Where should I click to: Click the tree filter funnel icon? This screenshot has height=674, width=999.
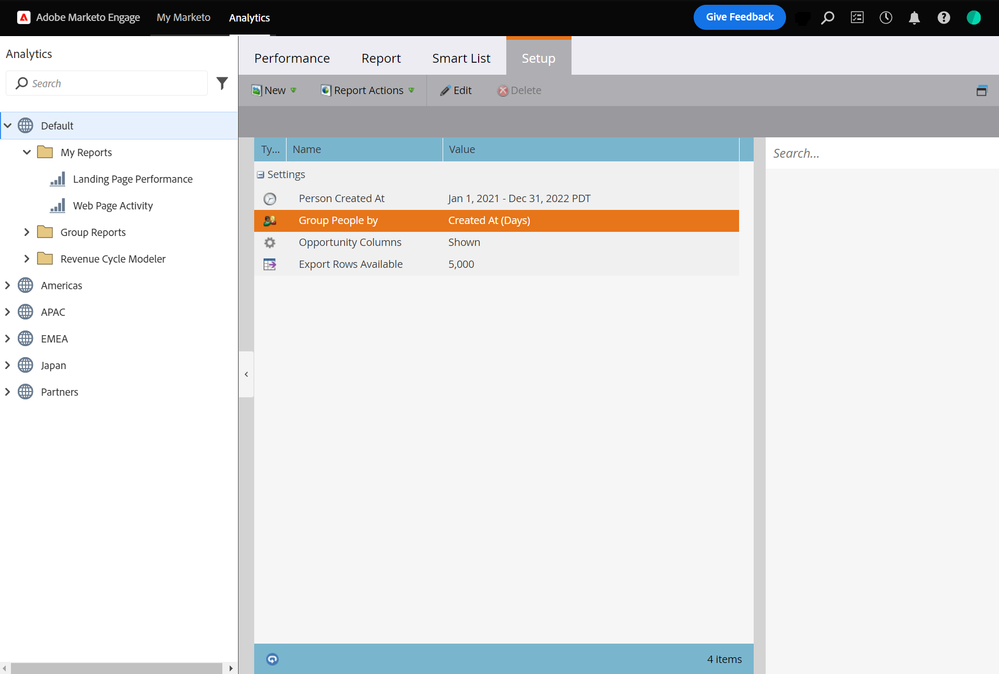point(222,83)
